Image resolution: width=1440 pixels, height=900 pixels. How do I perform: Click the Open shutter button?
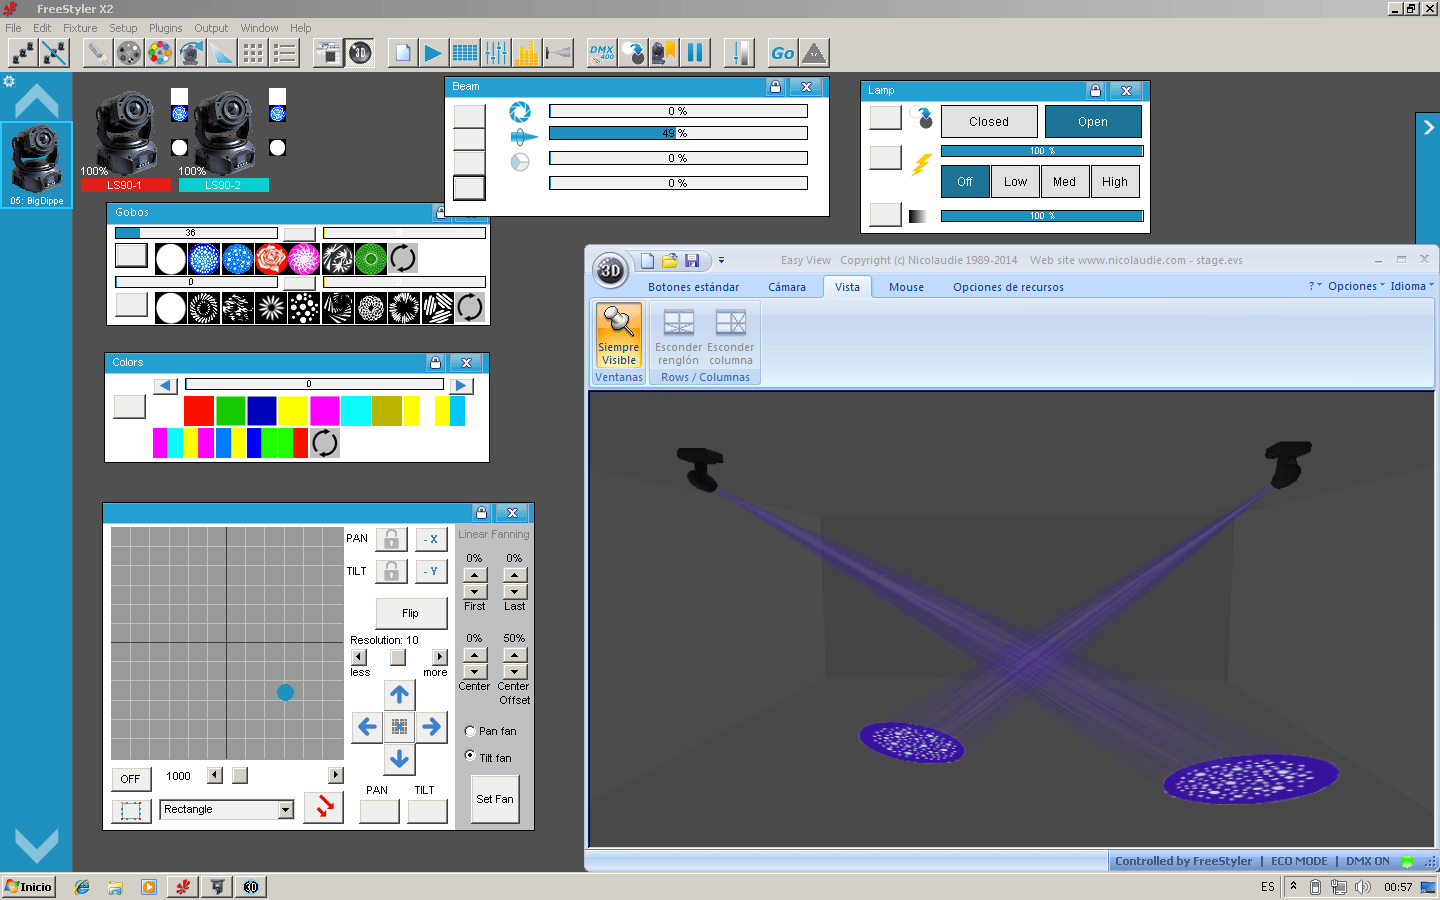1093,122
